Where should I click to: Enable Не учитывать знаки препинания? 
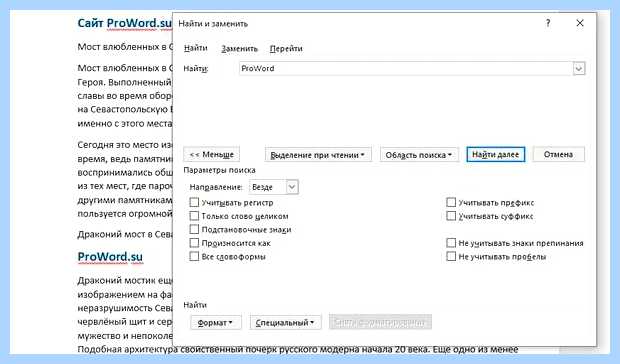coord(451,243)
